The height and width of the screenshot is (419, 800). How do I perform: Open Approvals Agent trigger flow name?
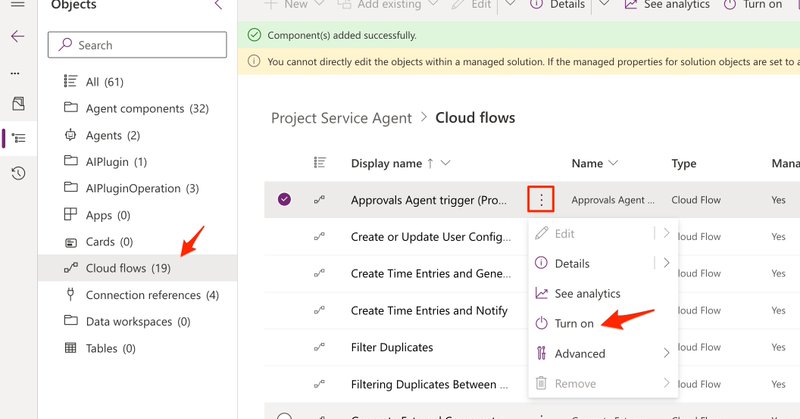point(429,200)
